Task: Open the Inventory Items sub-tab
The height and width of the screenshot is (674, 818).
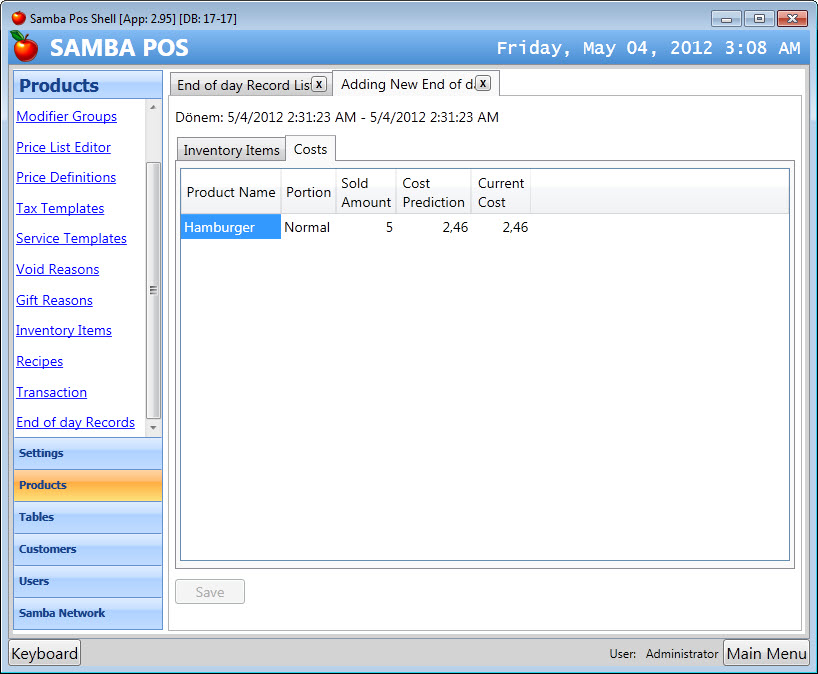Action: tap(231, 150)
